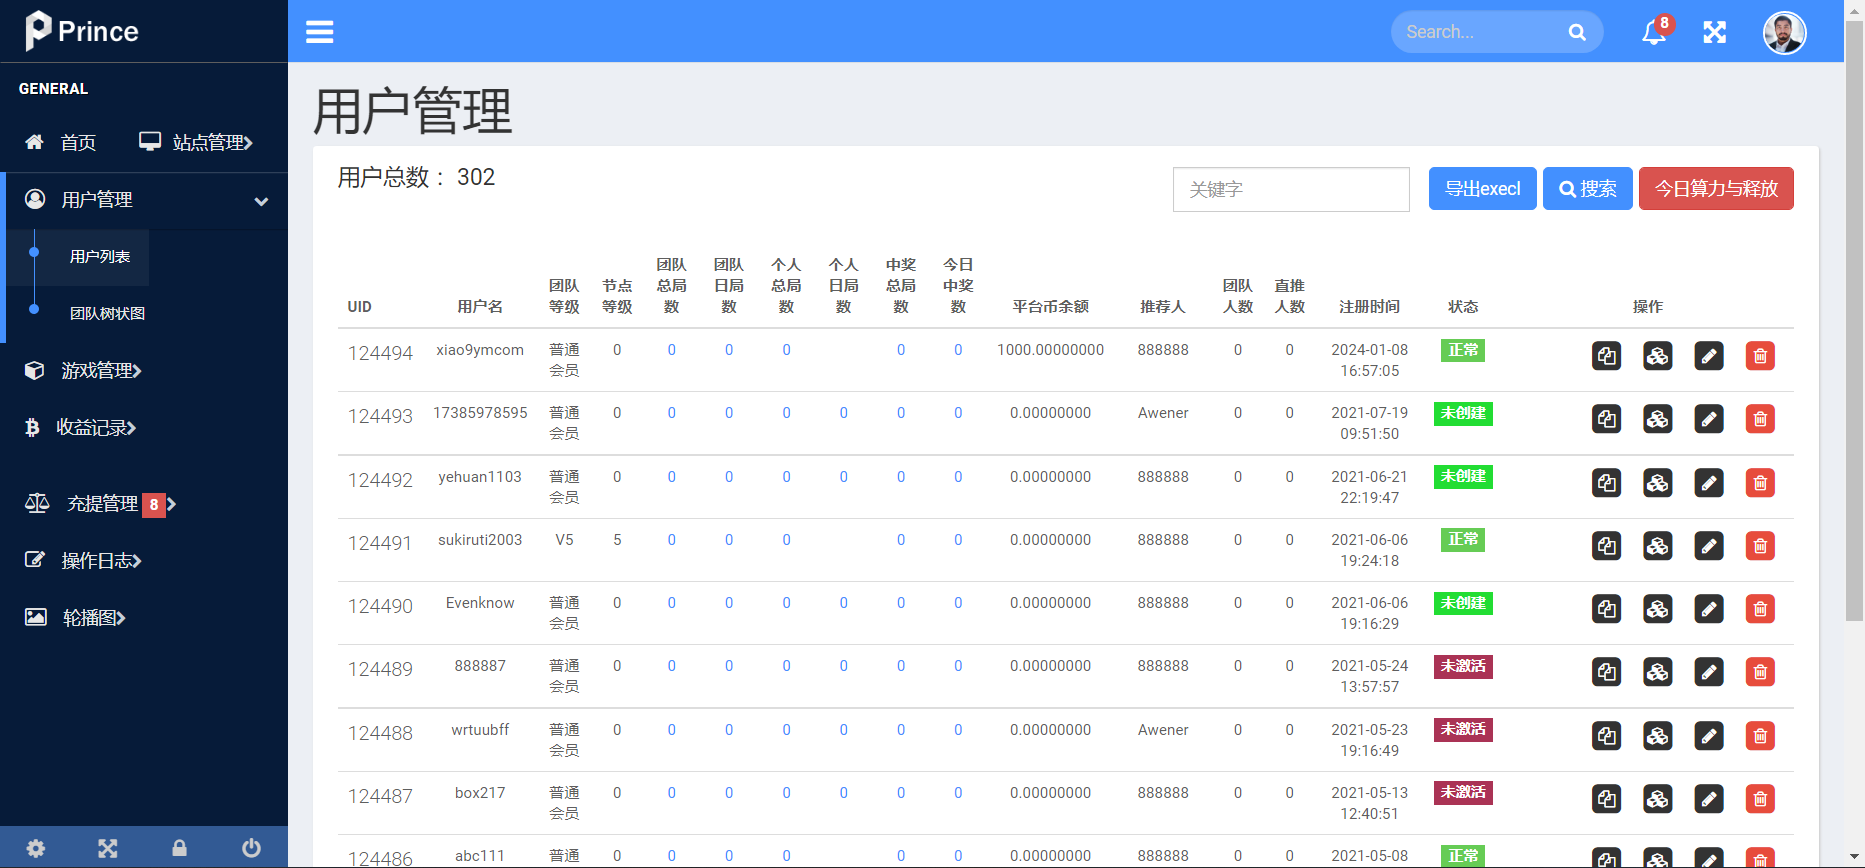The image size is (1865, 868).
Task: Expand the 操作日志 sidebar menu
Action: coord(83,561)
